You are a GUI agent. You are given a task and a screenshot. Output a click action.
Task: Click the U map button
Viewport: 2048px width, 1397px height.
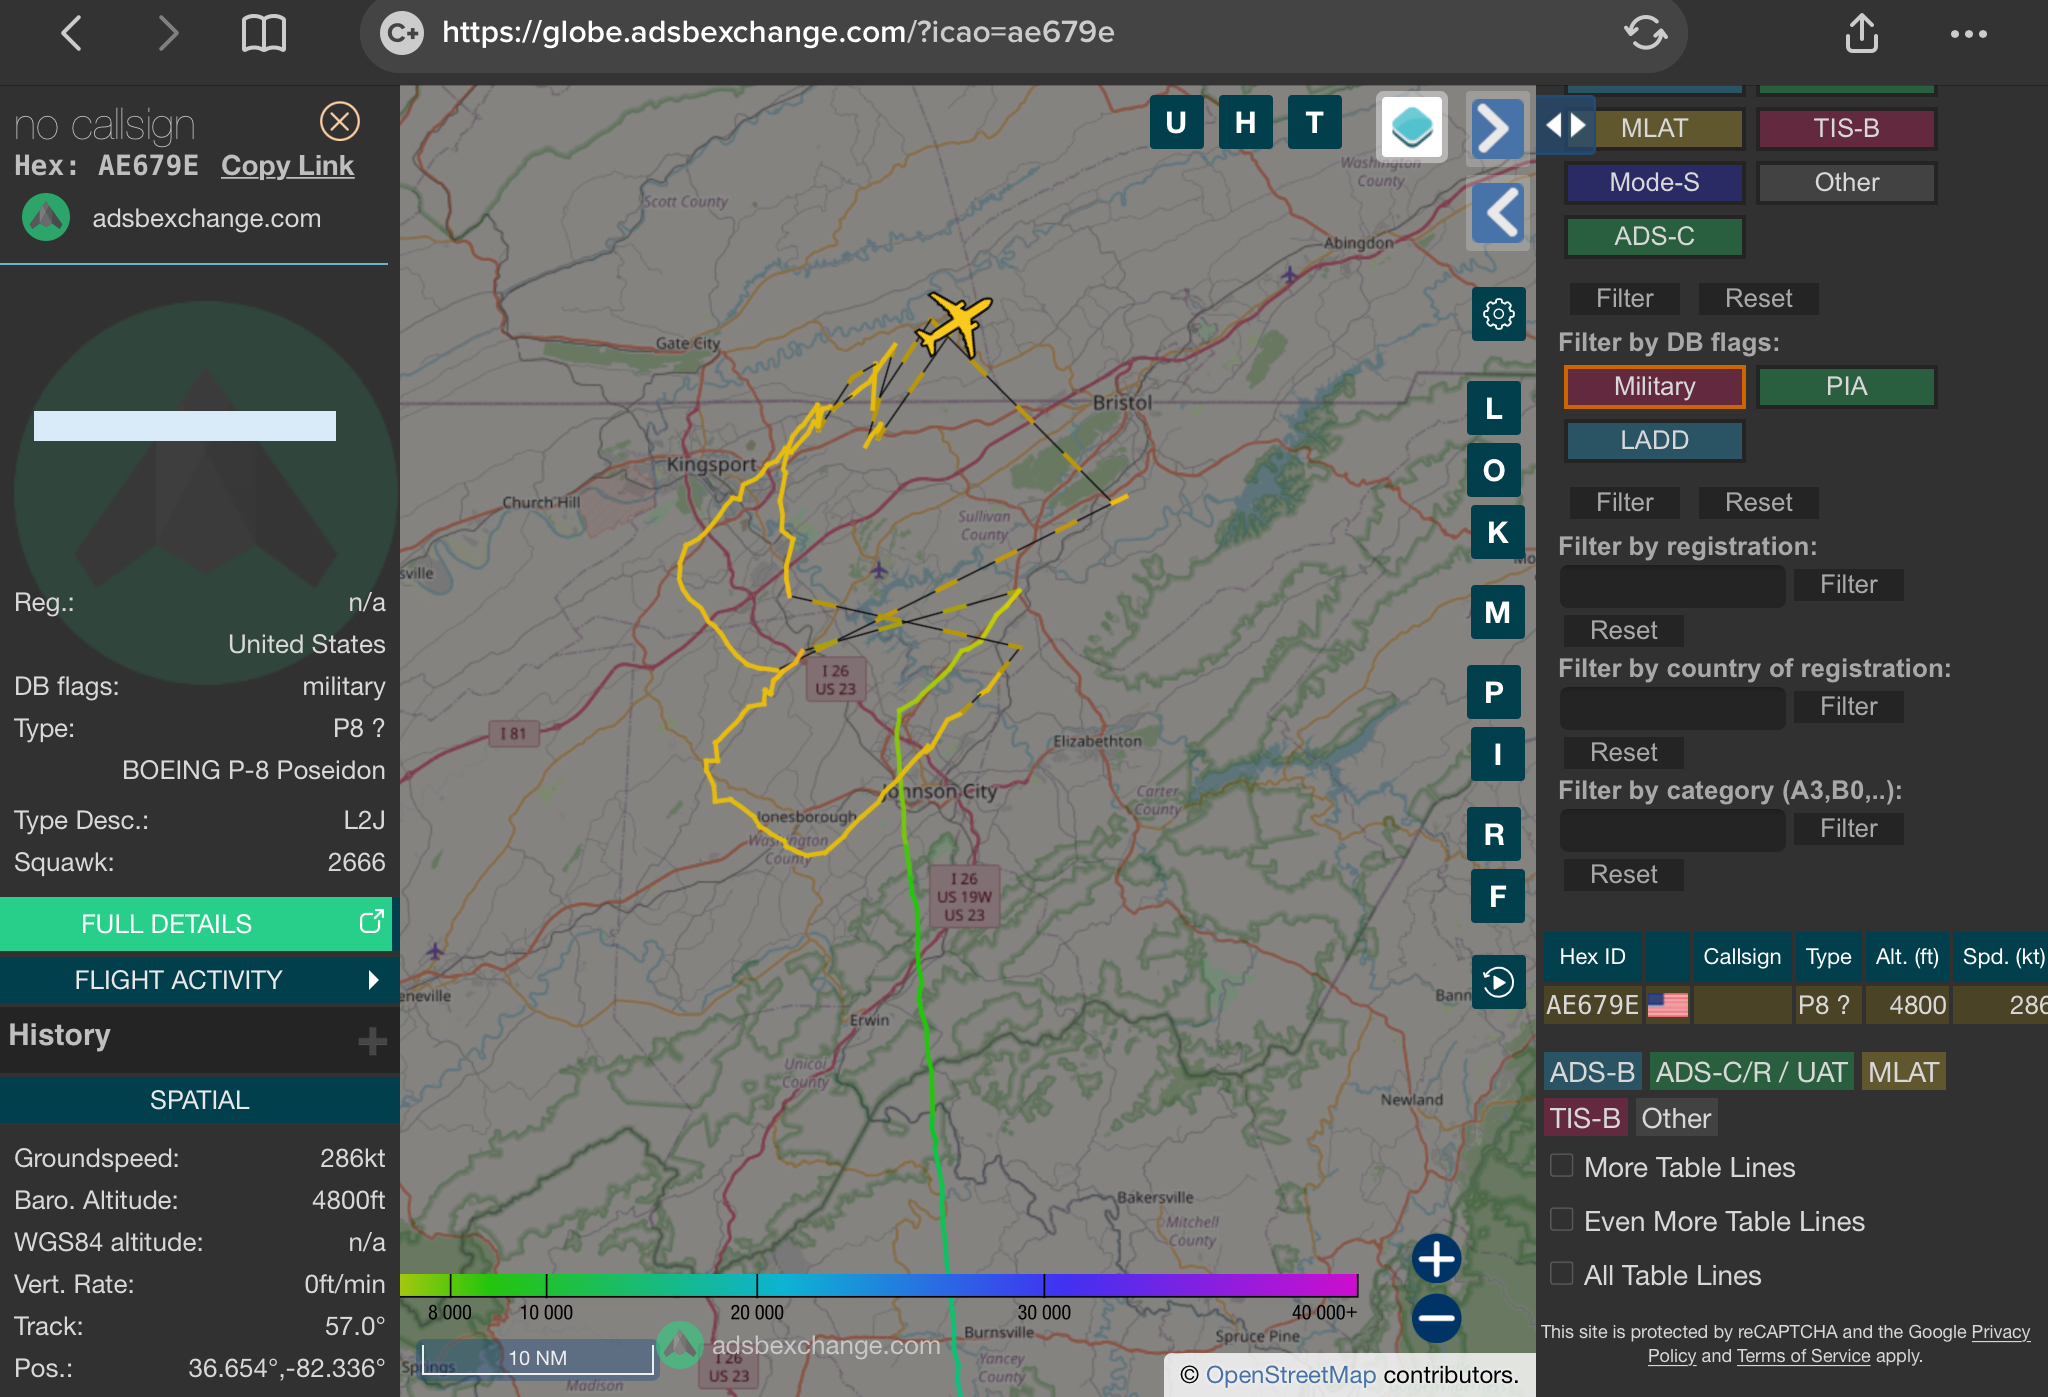pos(1176,123)
